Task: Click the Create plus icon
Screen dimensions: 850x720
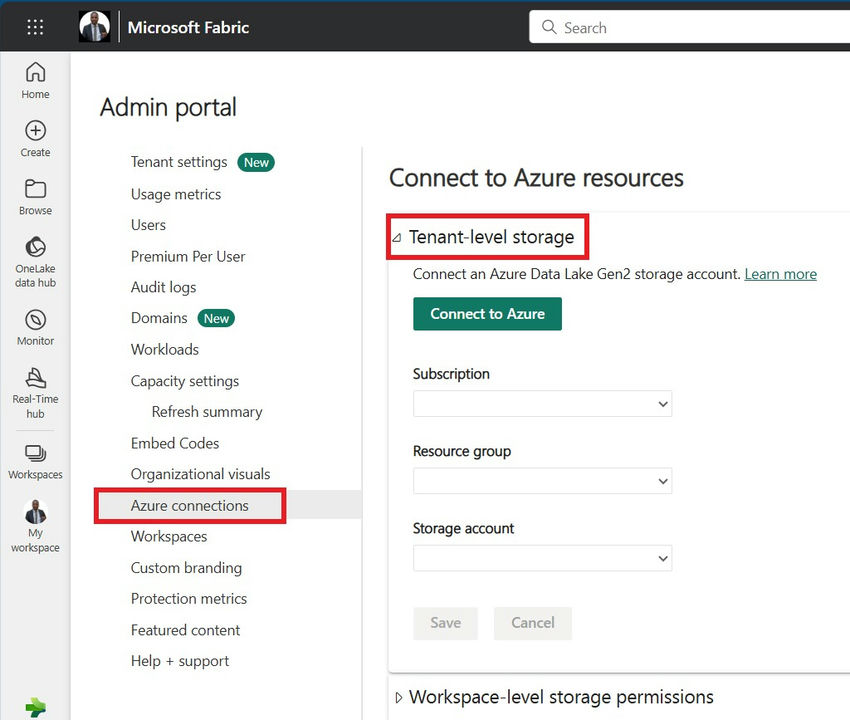Action: pos(35,138)
